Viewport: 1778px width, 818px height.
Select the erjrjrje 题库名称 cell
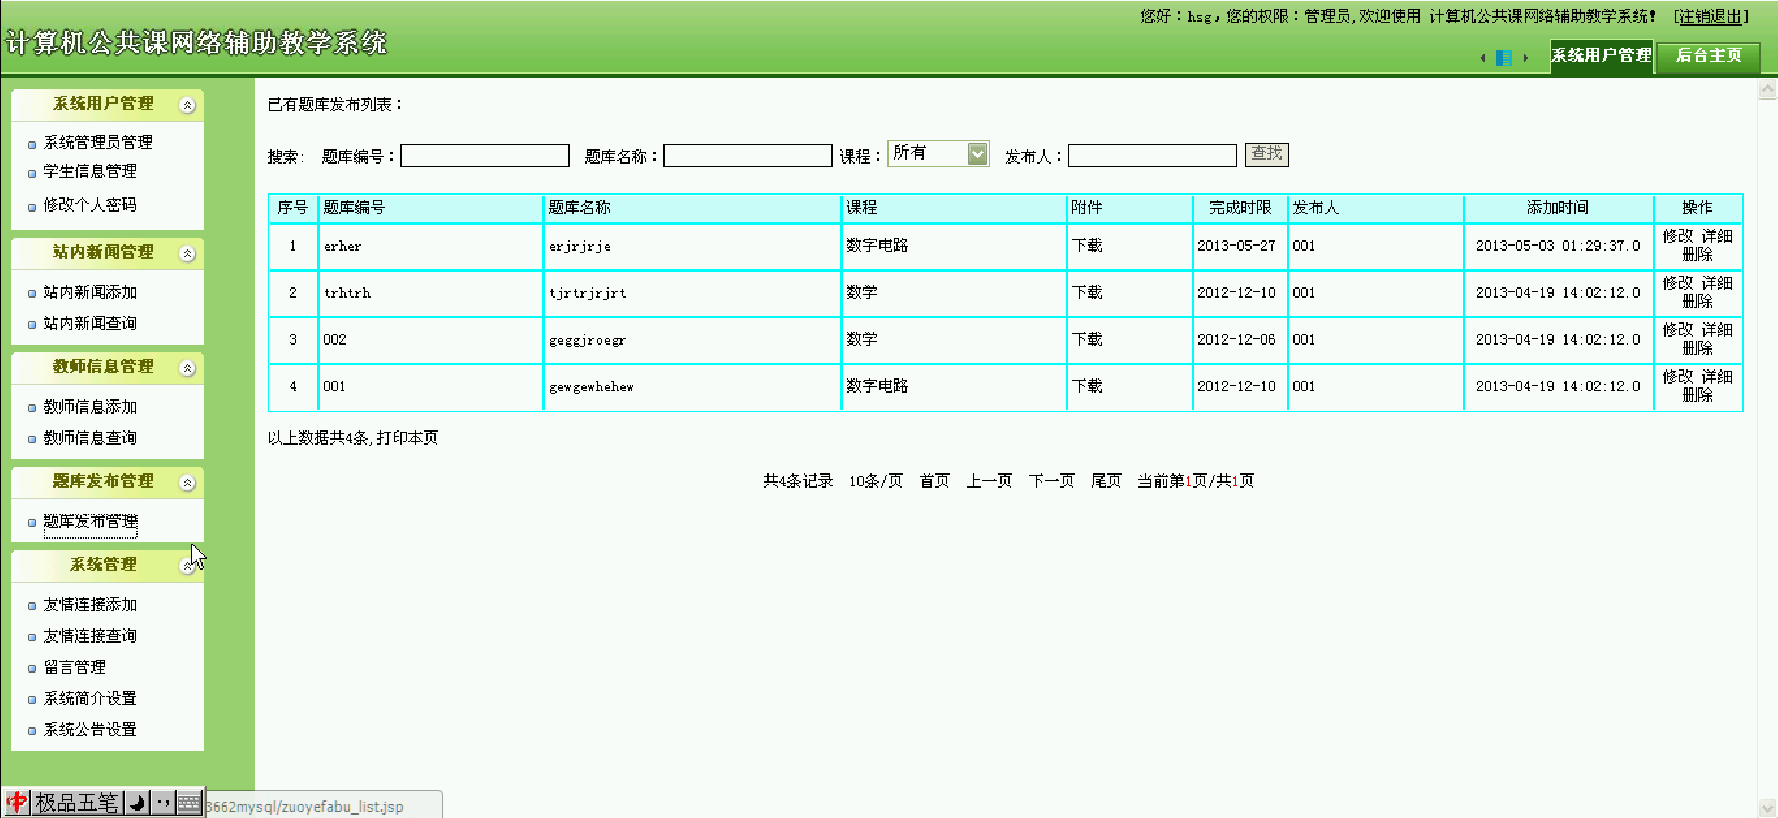click(x=692, y=246)
